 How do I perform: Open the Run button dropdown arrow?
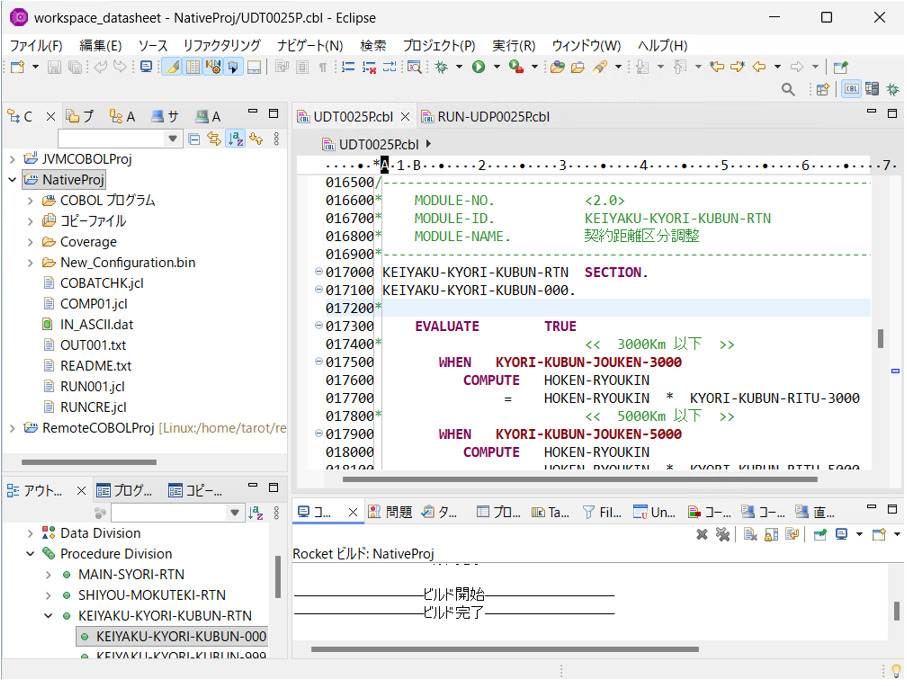495,67
